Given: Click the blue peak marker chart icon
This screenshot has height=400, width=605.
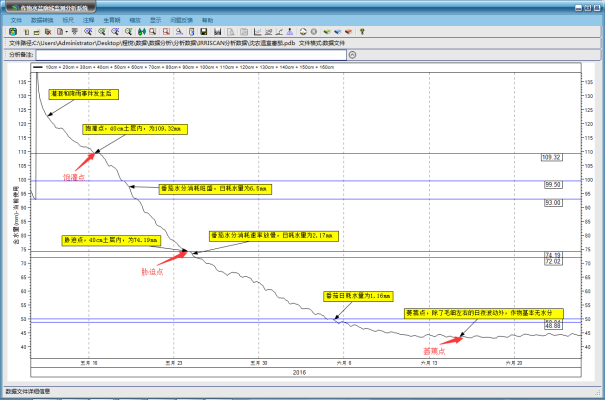Looking at the screenshot, I should (289, 32).
